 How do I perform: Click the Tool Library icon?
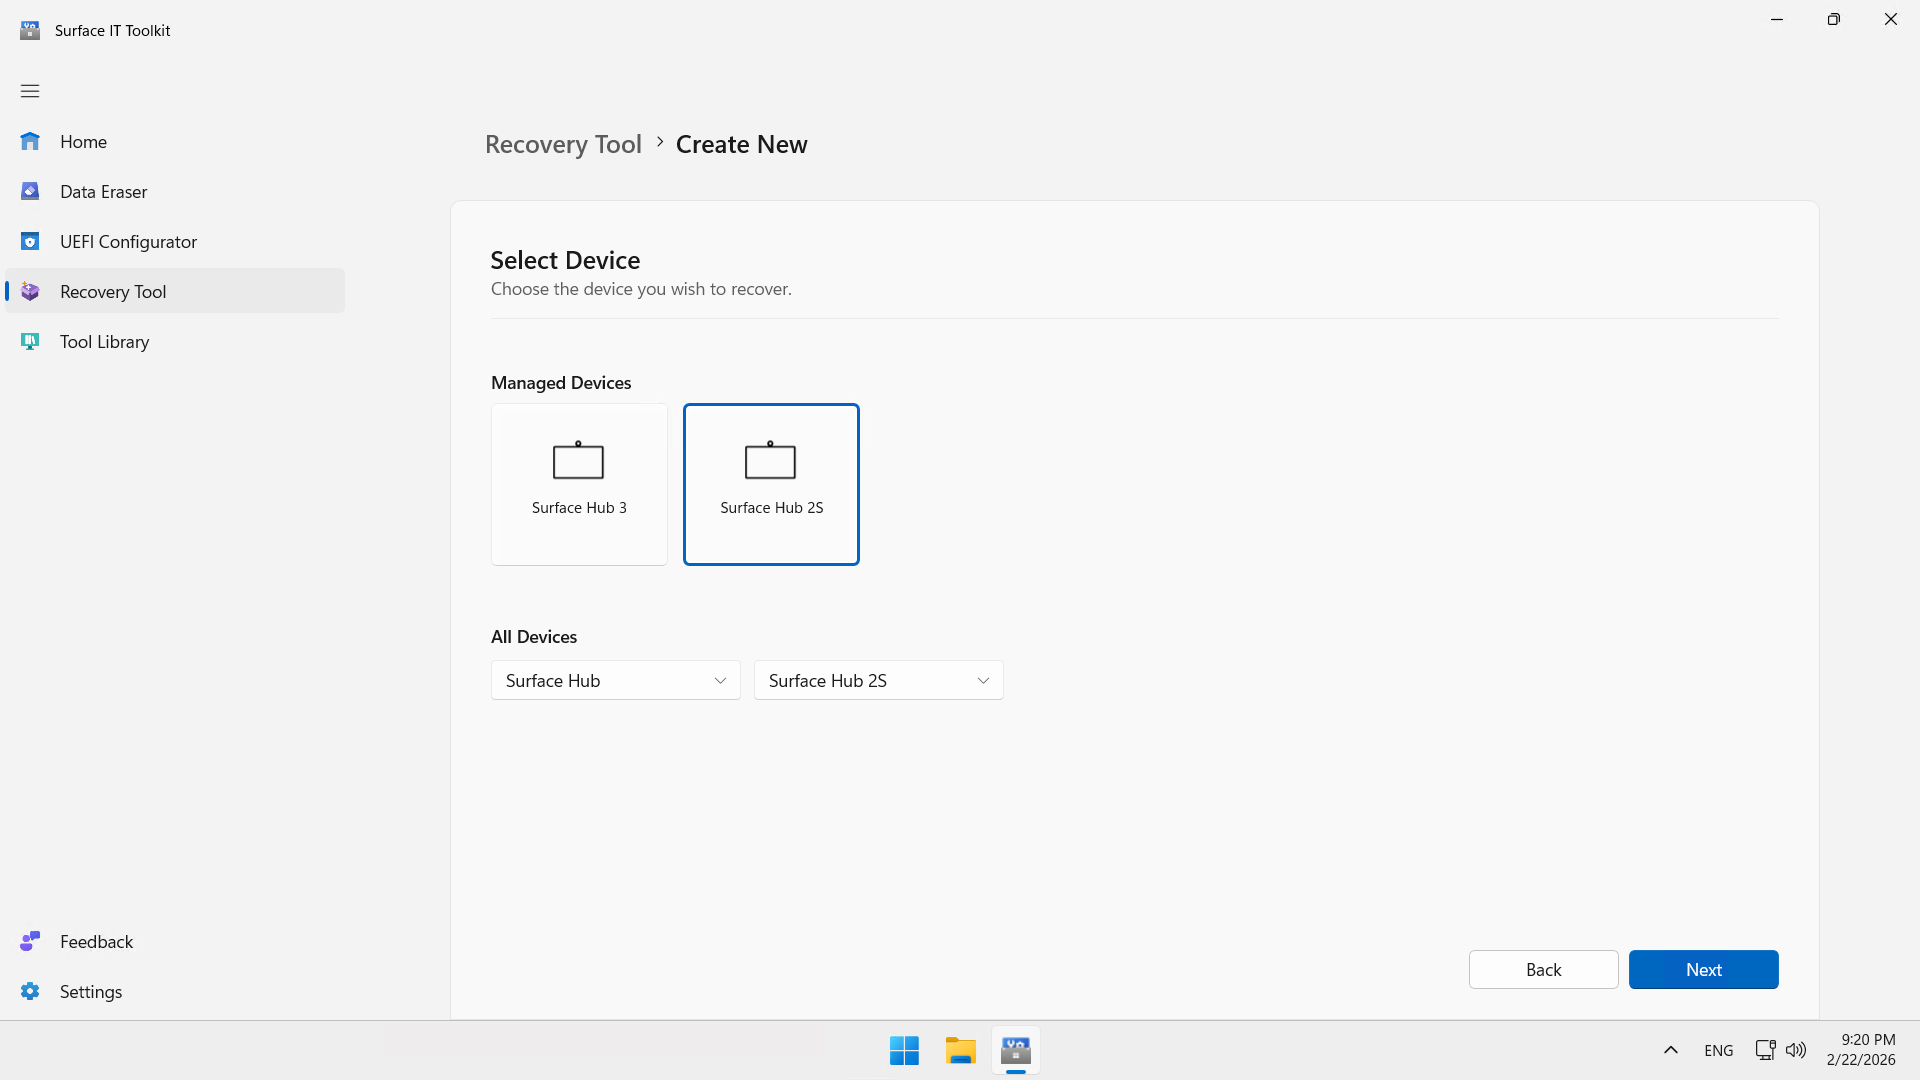coord(30,342)
